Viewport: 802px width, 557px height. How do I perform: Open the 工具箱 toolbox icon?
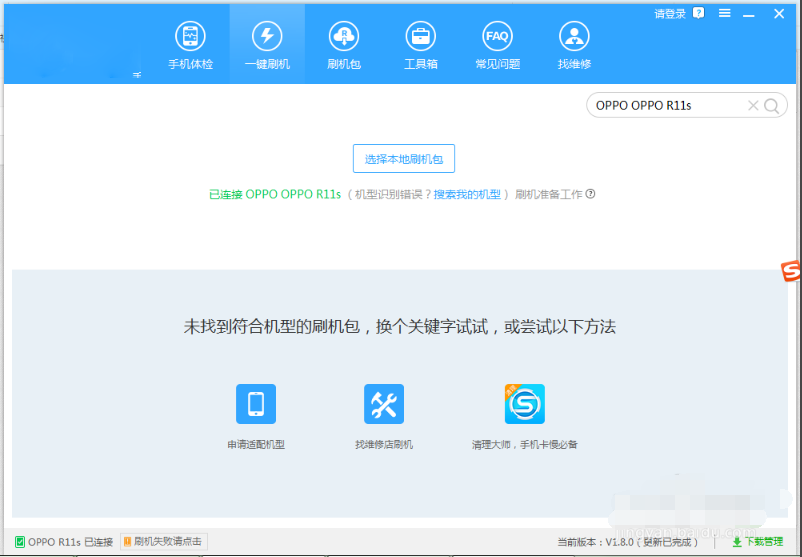[x=420, y=36]
